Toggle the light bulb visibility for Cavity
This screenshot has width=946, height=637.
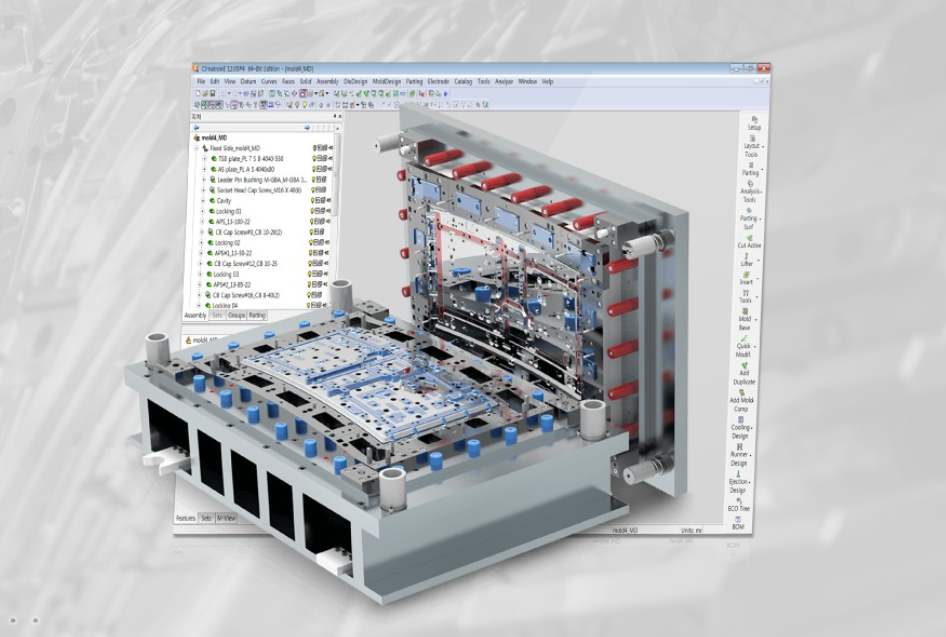(314, 200)
